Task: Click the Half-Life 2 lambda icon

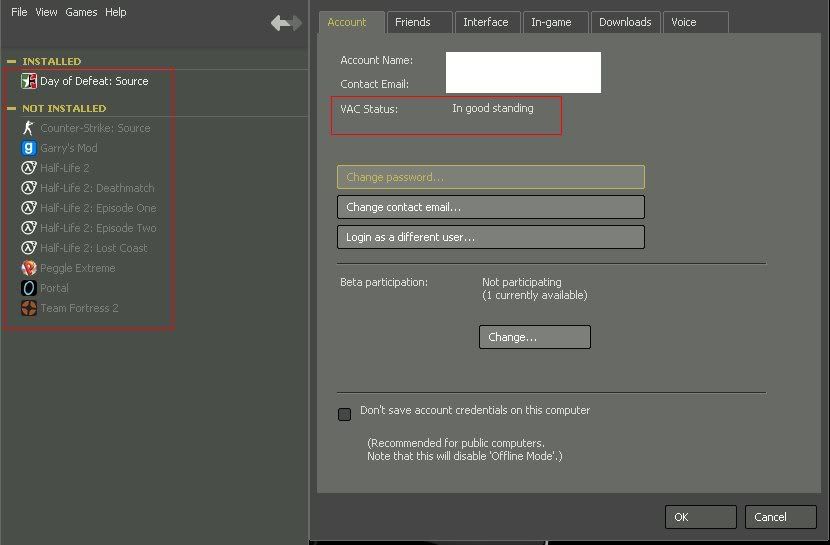Action: [29, 168]
